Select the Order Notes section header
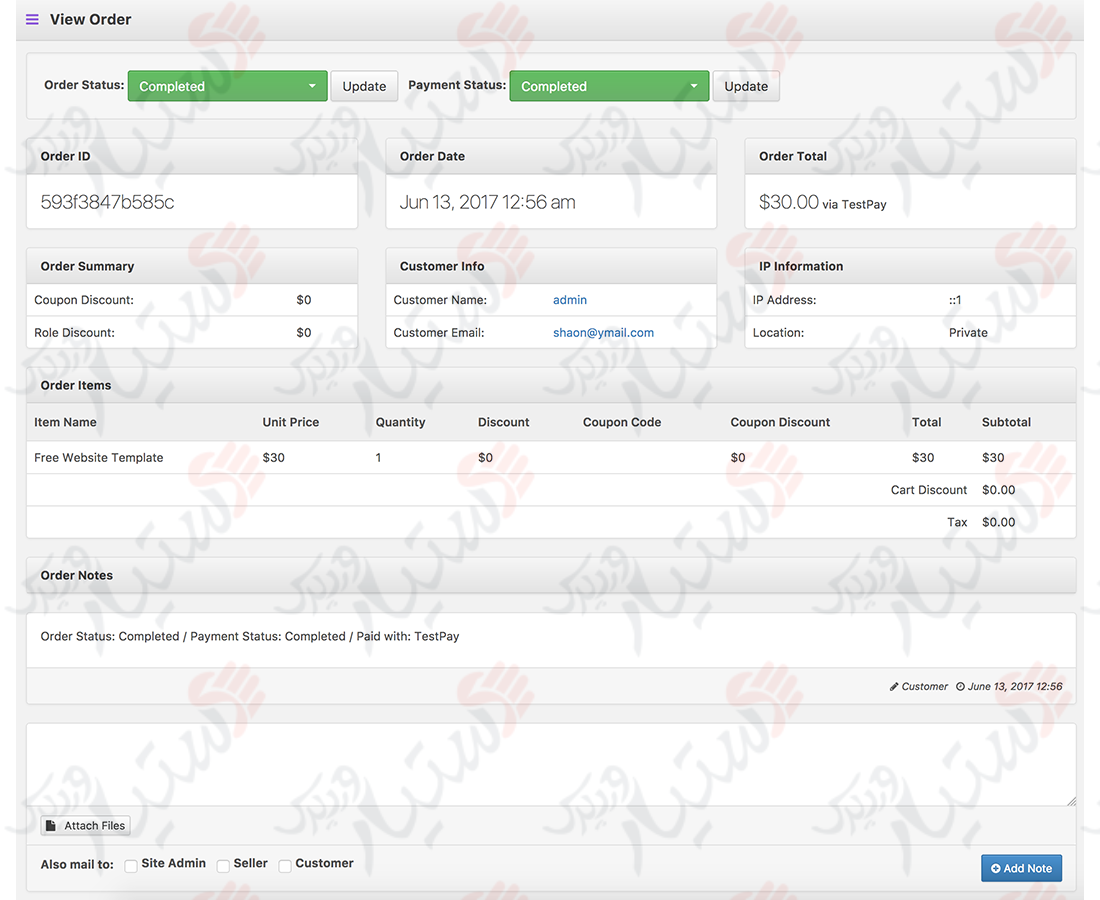Screen dimensions: 1100x900 pos(76,575)
